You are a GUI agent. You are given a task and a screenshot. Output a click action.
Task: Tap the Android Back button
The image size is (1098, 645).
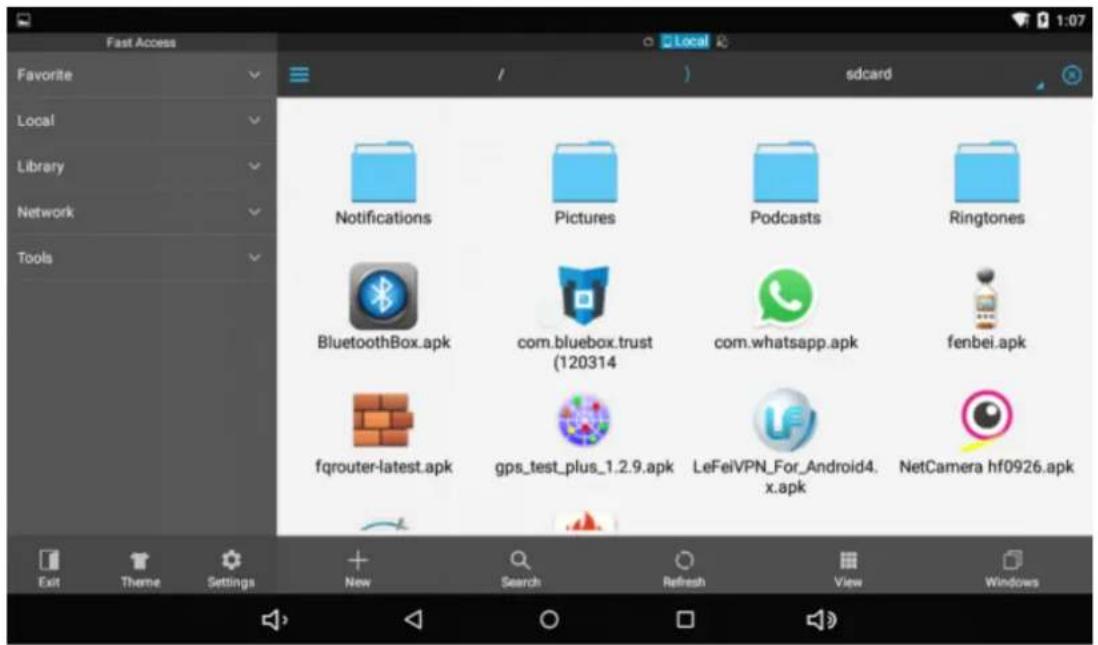pyautogui.click(x=413, y=619)
